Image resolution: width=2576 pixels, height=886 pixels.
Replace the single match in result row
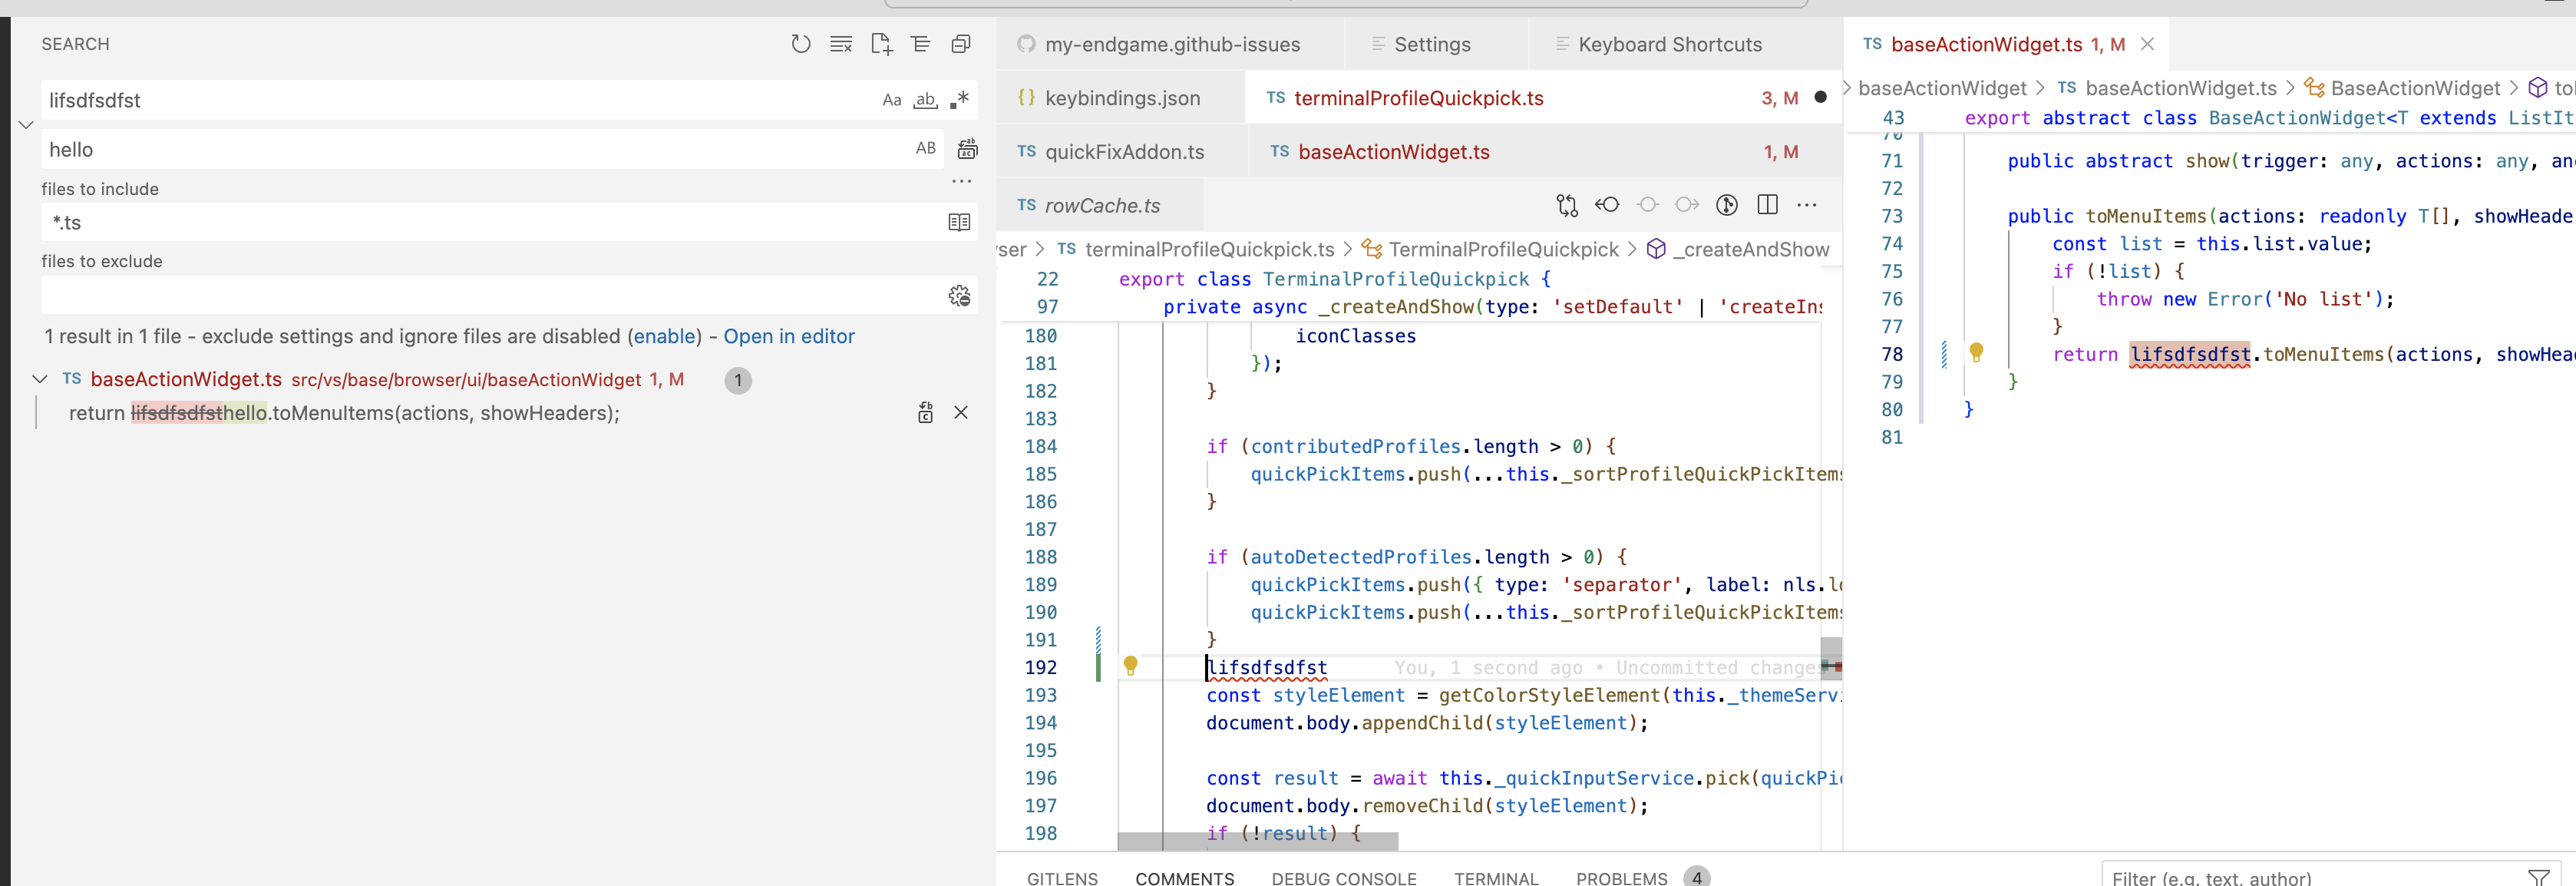(x=925, y=413)
